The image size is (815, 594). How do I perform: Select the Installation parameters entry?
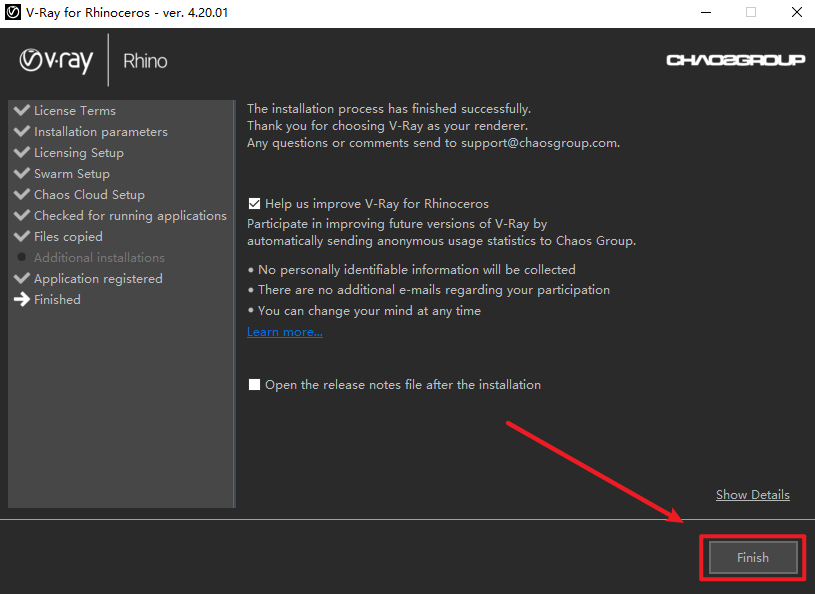click(100, 131)
